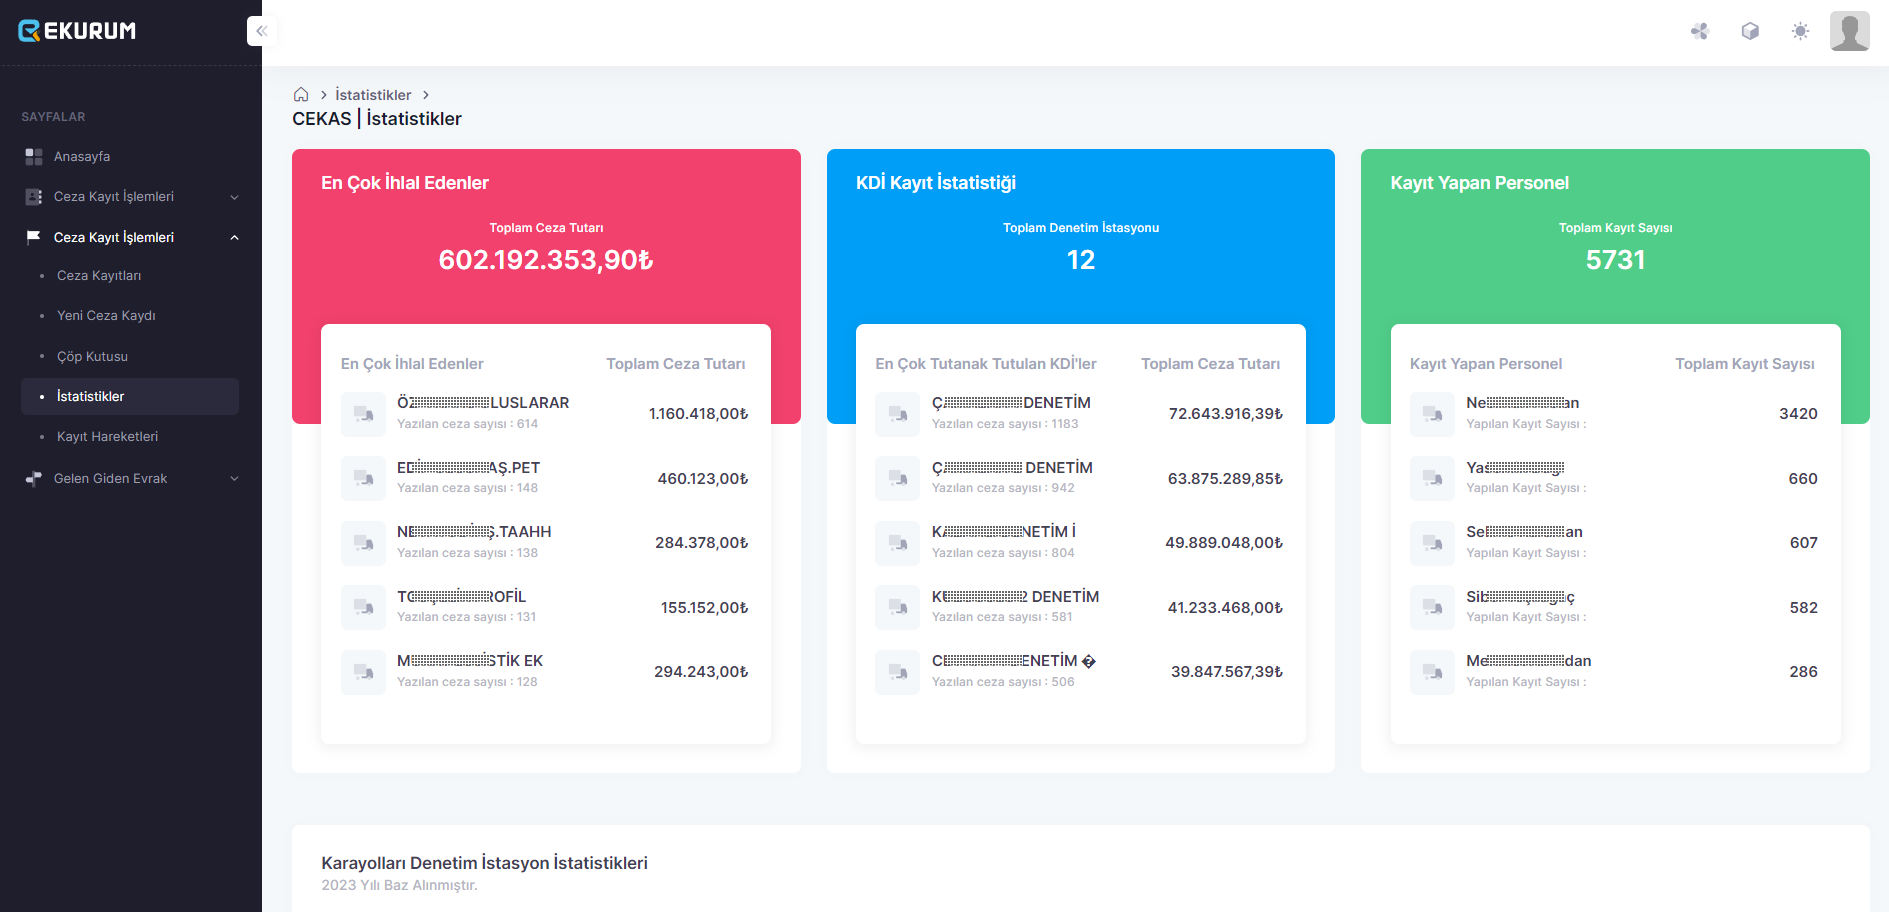Click the cube icon in top bar
Image resolution: width=1889 pixels, height=912 pixels.
point(1750,31)
